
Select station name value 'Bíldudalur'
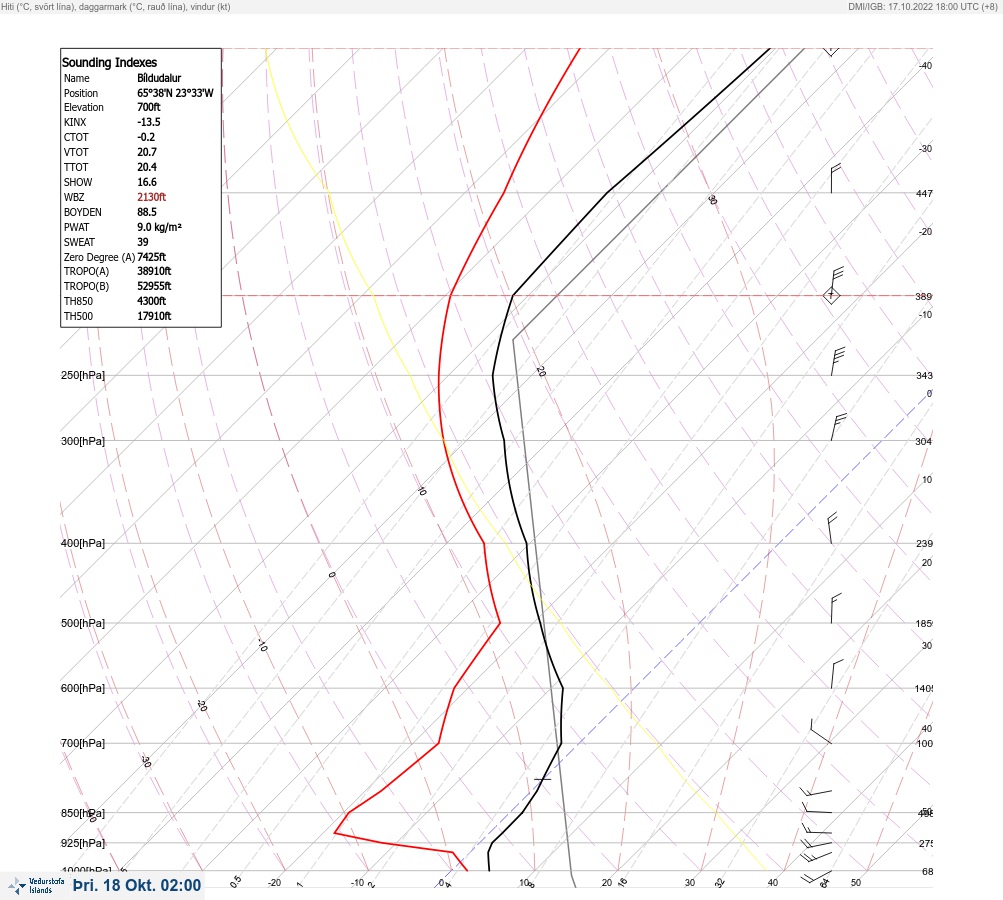click(x=159, y=78)
